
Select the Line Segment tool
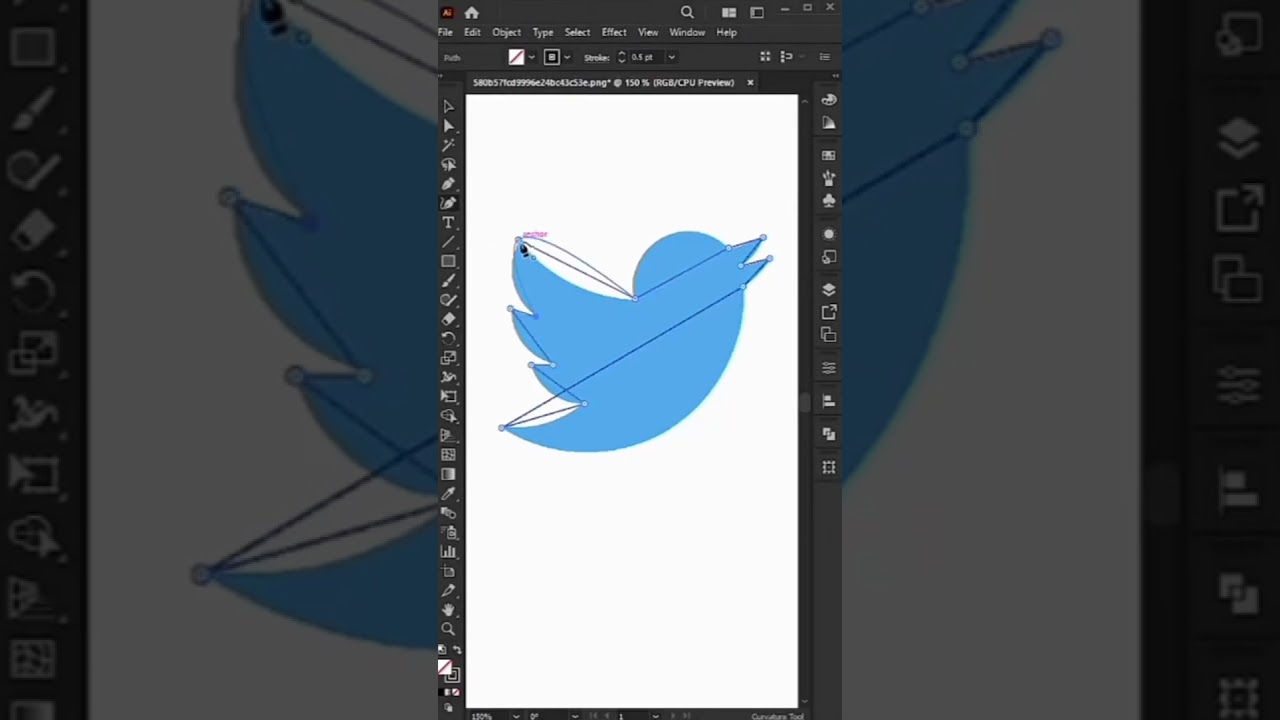pos(448,242)
